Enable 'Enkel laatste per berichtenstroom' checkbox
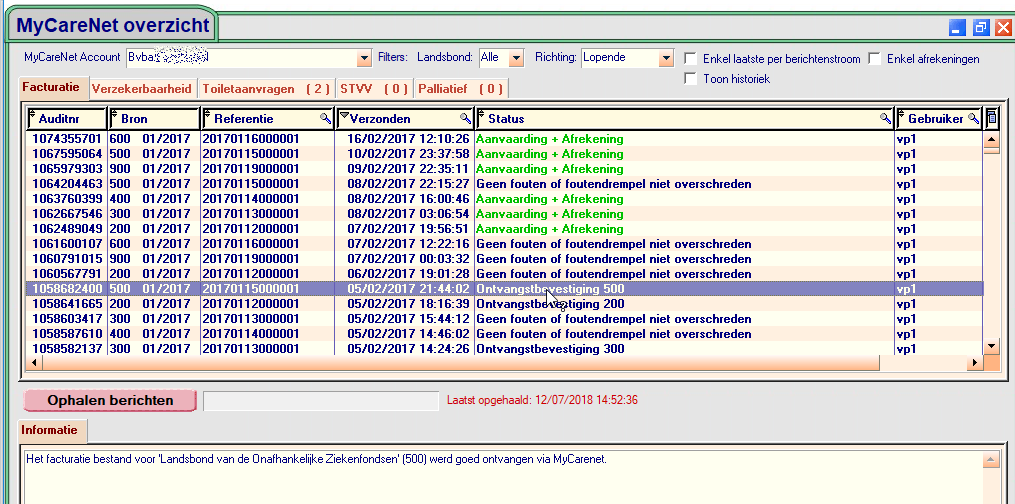 (x=691, y=59)
